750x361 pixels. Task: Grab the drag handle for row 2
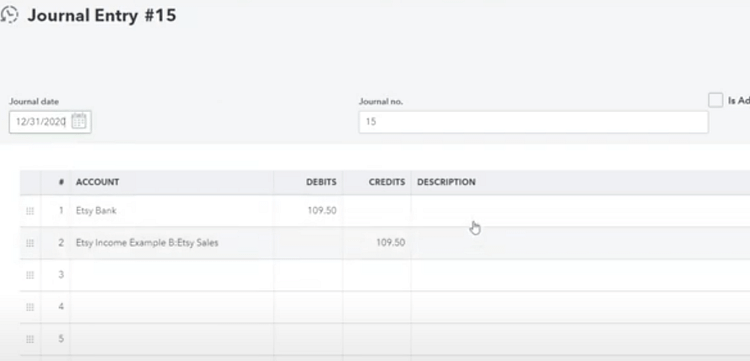[x=30, y=243]
